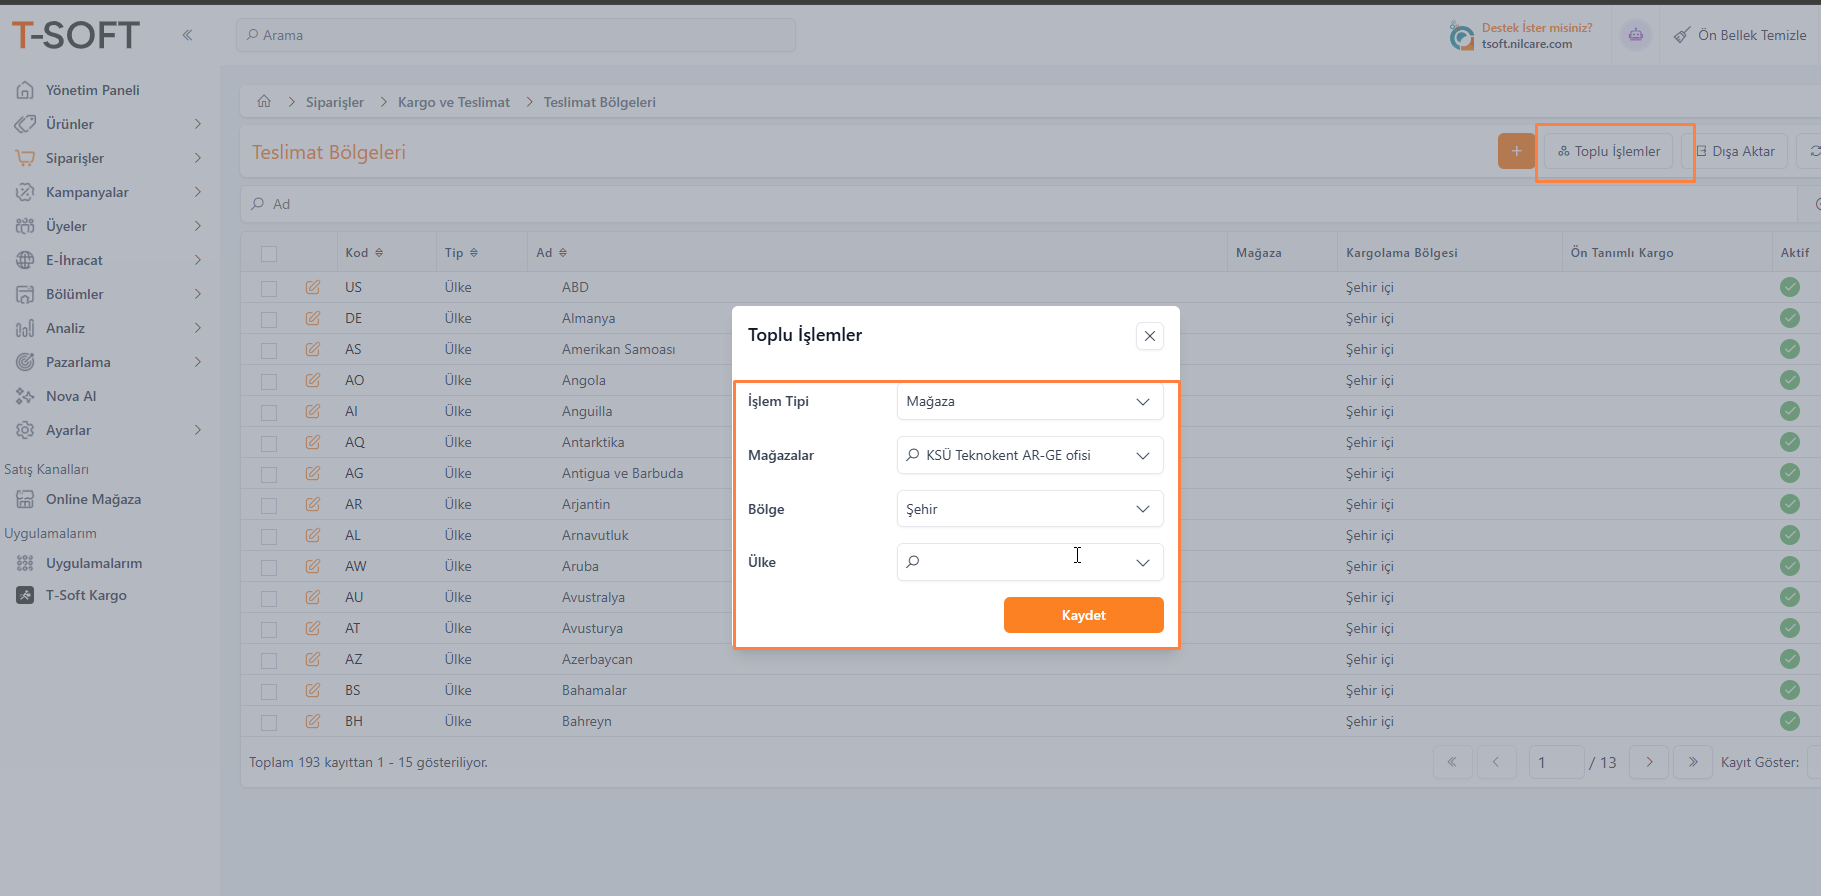The height and width of the screenshot is (896, 1821).
Task: Click the page number input field
Action: [x=1556, y=762]
